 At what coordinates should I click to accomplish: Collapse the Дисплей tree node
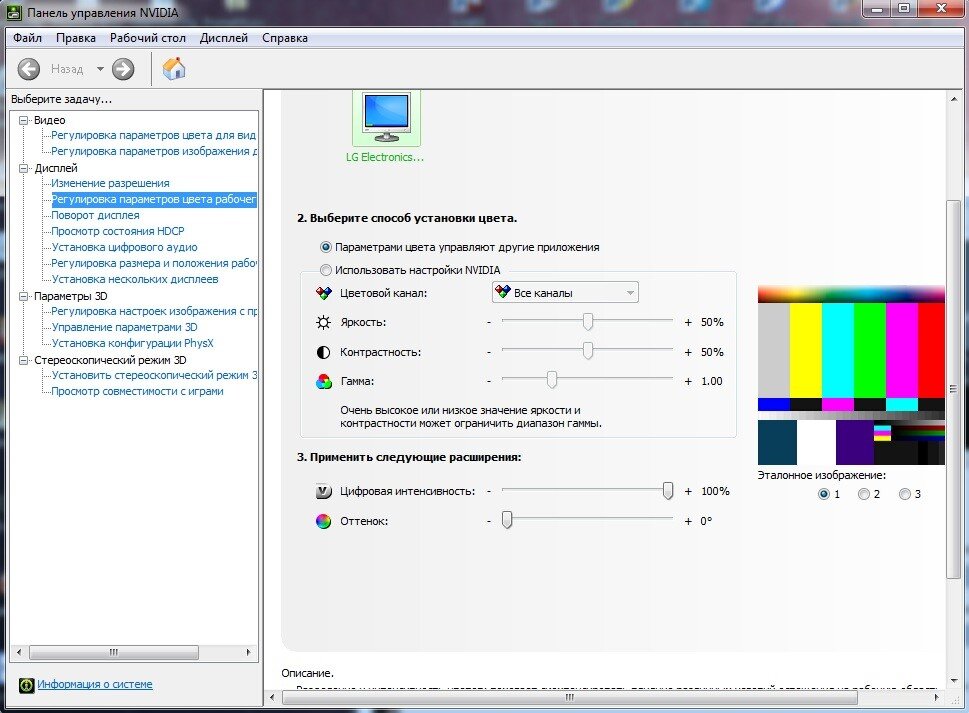[23, 168]
